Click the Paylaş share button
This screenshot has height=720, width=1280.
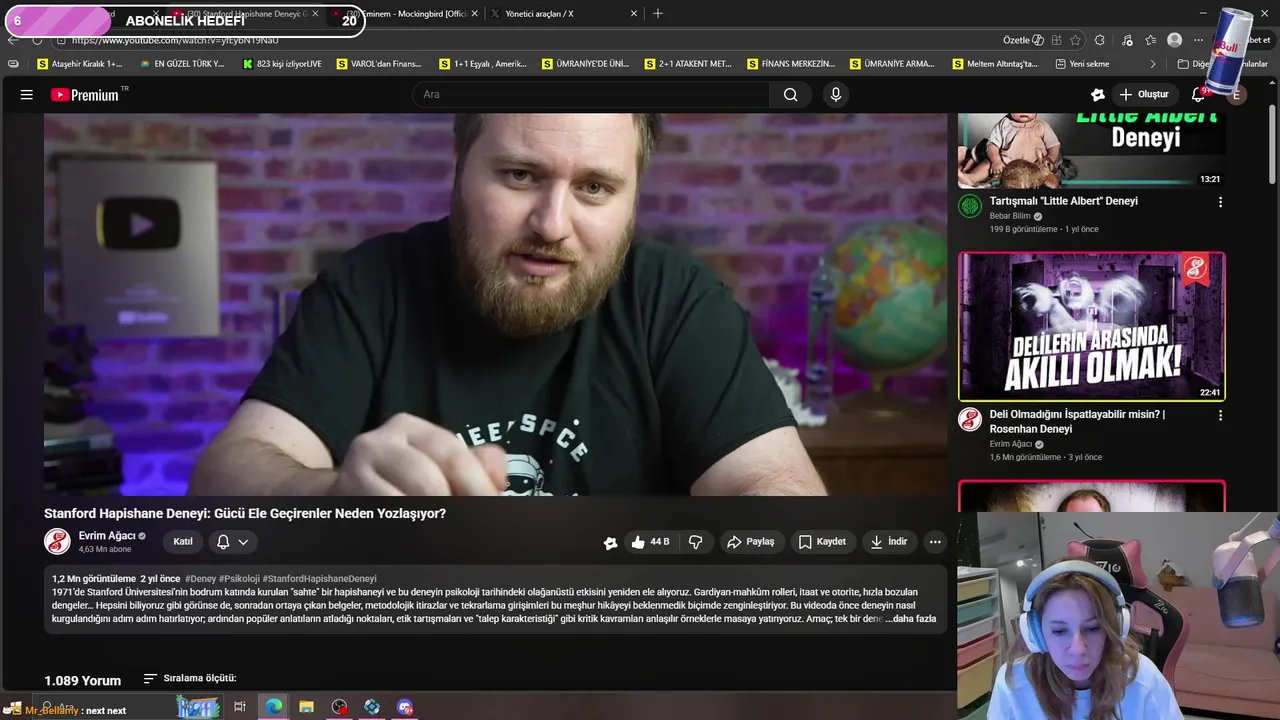click(751, 542)
